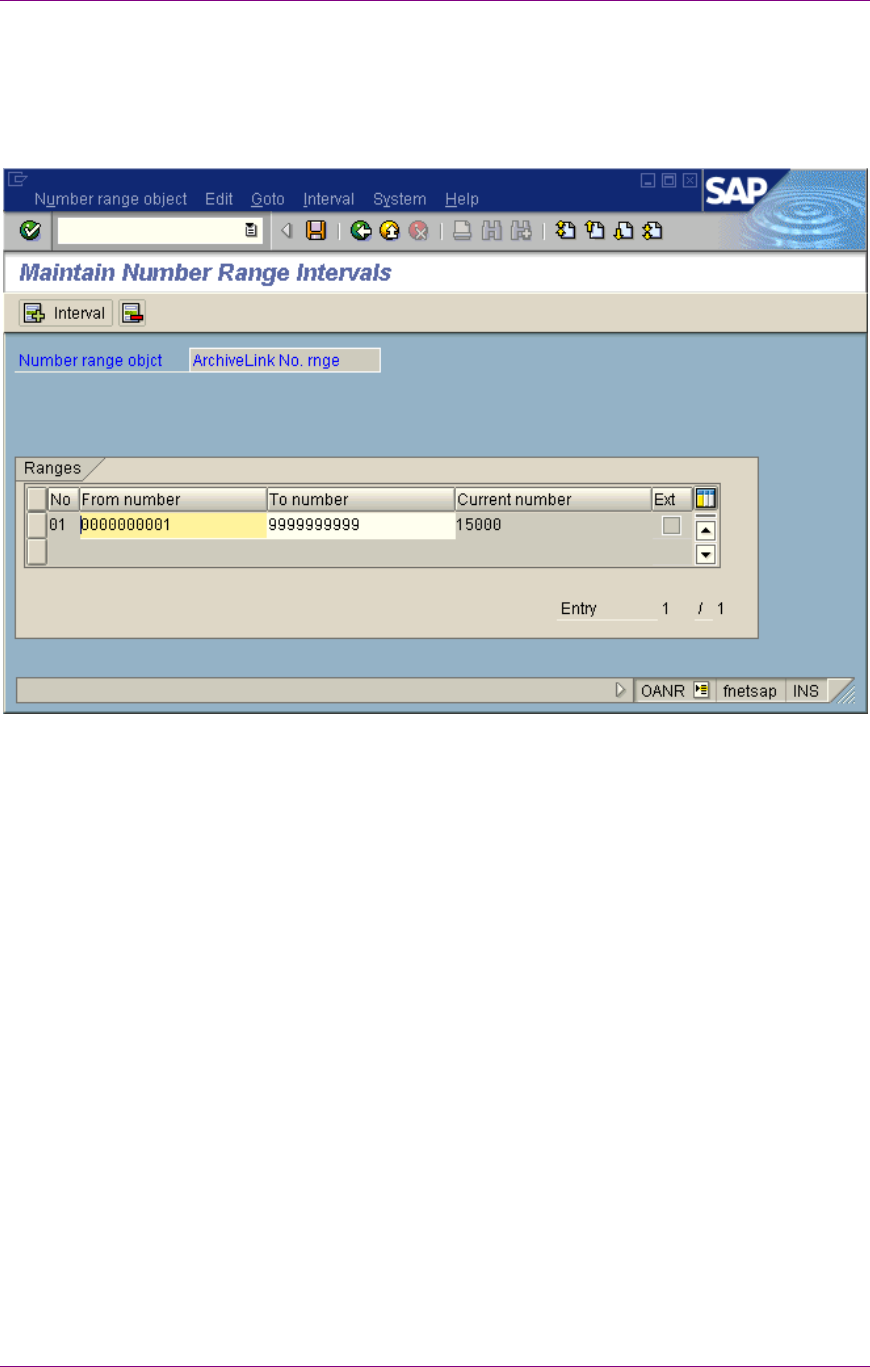Open the System menu
The width and height of the screenshot is (870, 1367).
(x=400, y=199)
